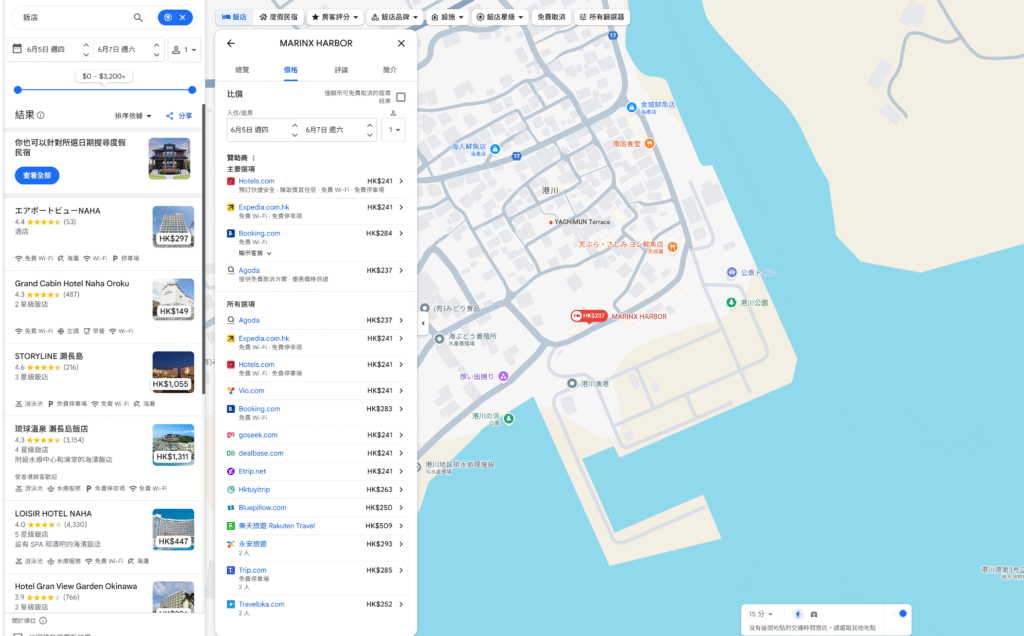Collapse the side panel using the arrow handle

coord(423,323)
